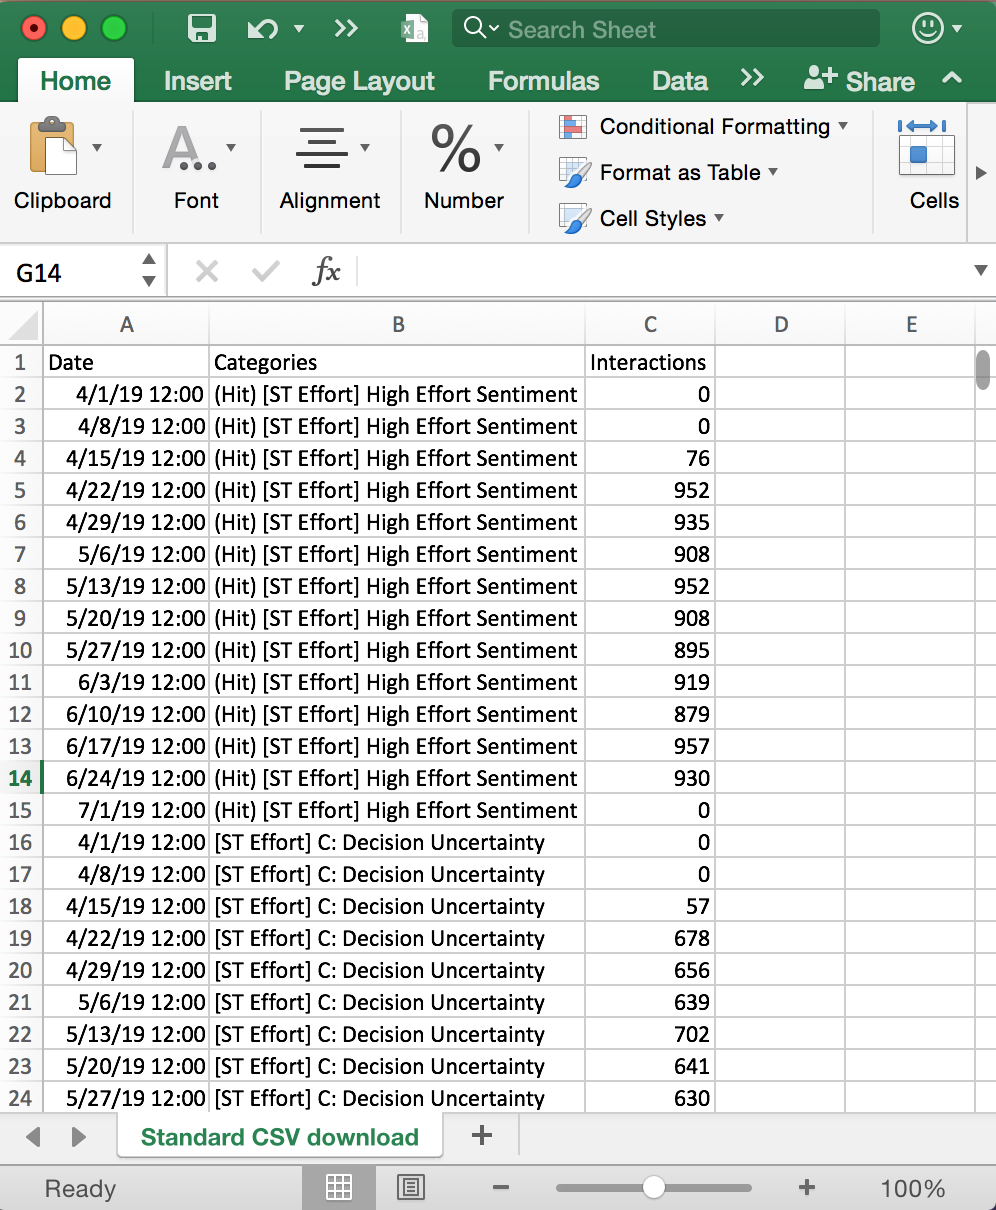Click the Share button
This screenshot has width=996, height=1210.
pyautogui.click(x=860, y=81)
